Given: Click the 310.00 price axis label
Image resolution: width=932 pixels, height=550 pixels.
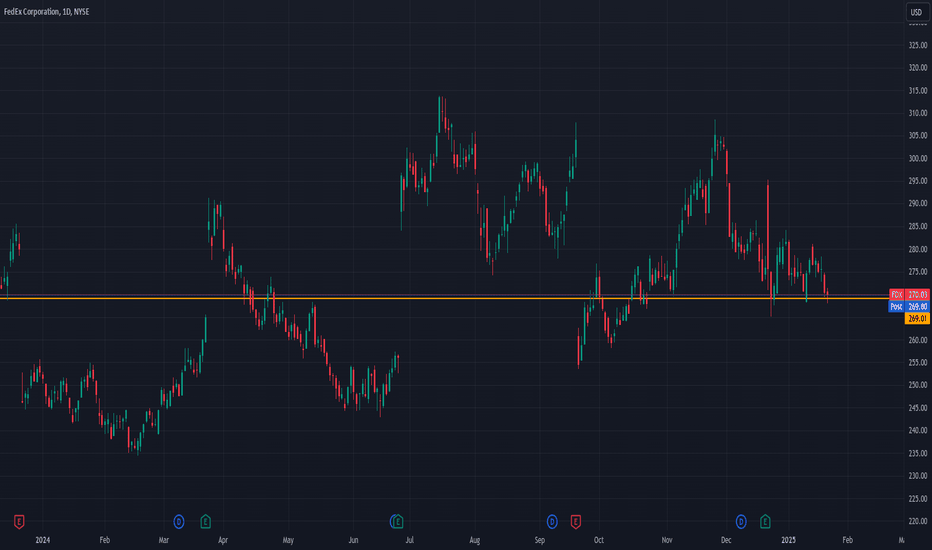Looking at the screenshot, I should 918,113.
